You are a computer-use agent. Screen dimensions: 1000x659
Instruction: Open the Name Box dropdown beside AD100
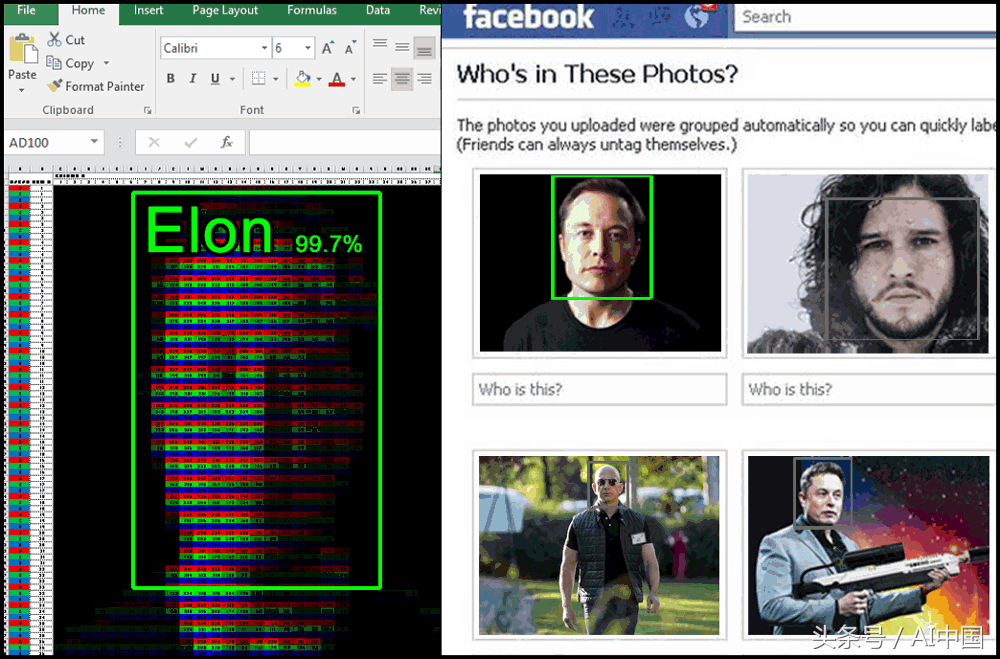point(94,142)
